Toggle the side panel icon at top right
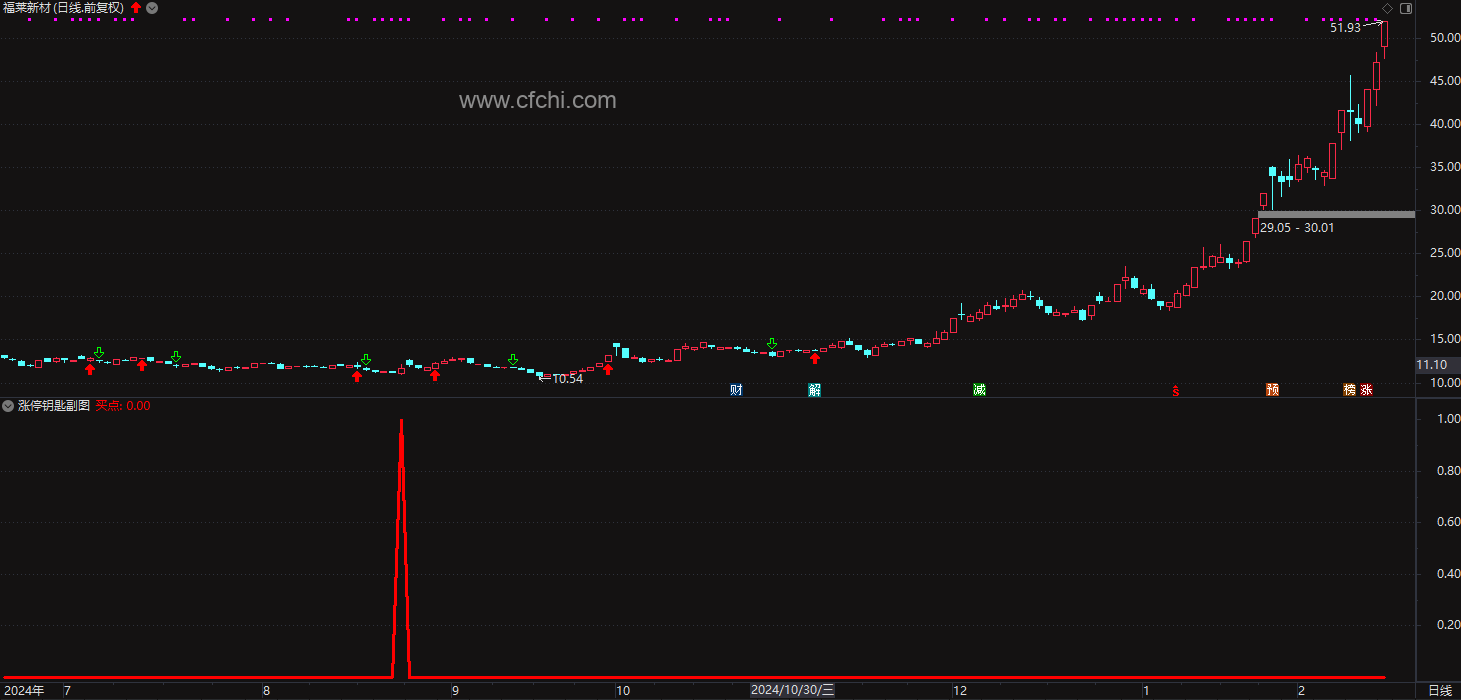The height and width of the screenshot is (700, 1461). click(x=1406, y=8)
